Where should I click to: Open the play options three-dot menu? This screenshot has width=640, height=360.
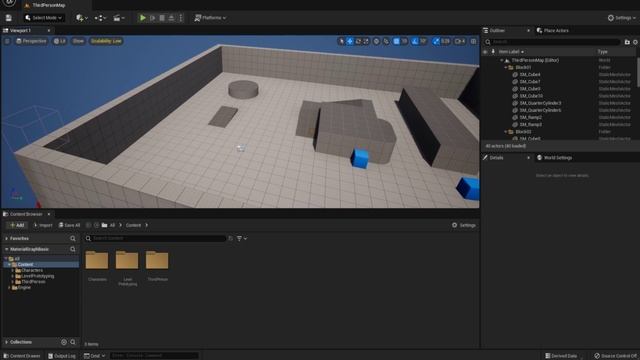click(x=180, y=18)
